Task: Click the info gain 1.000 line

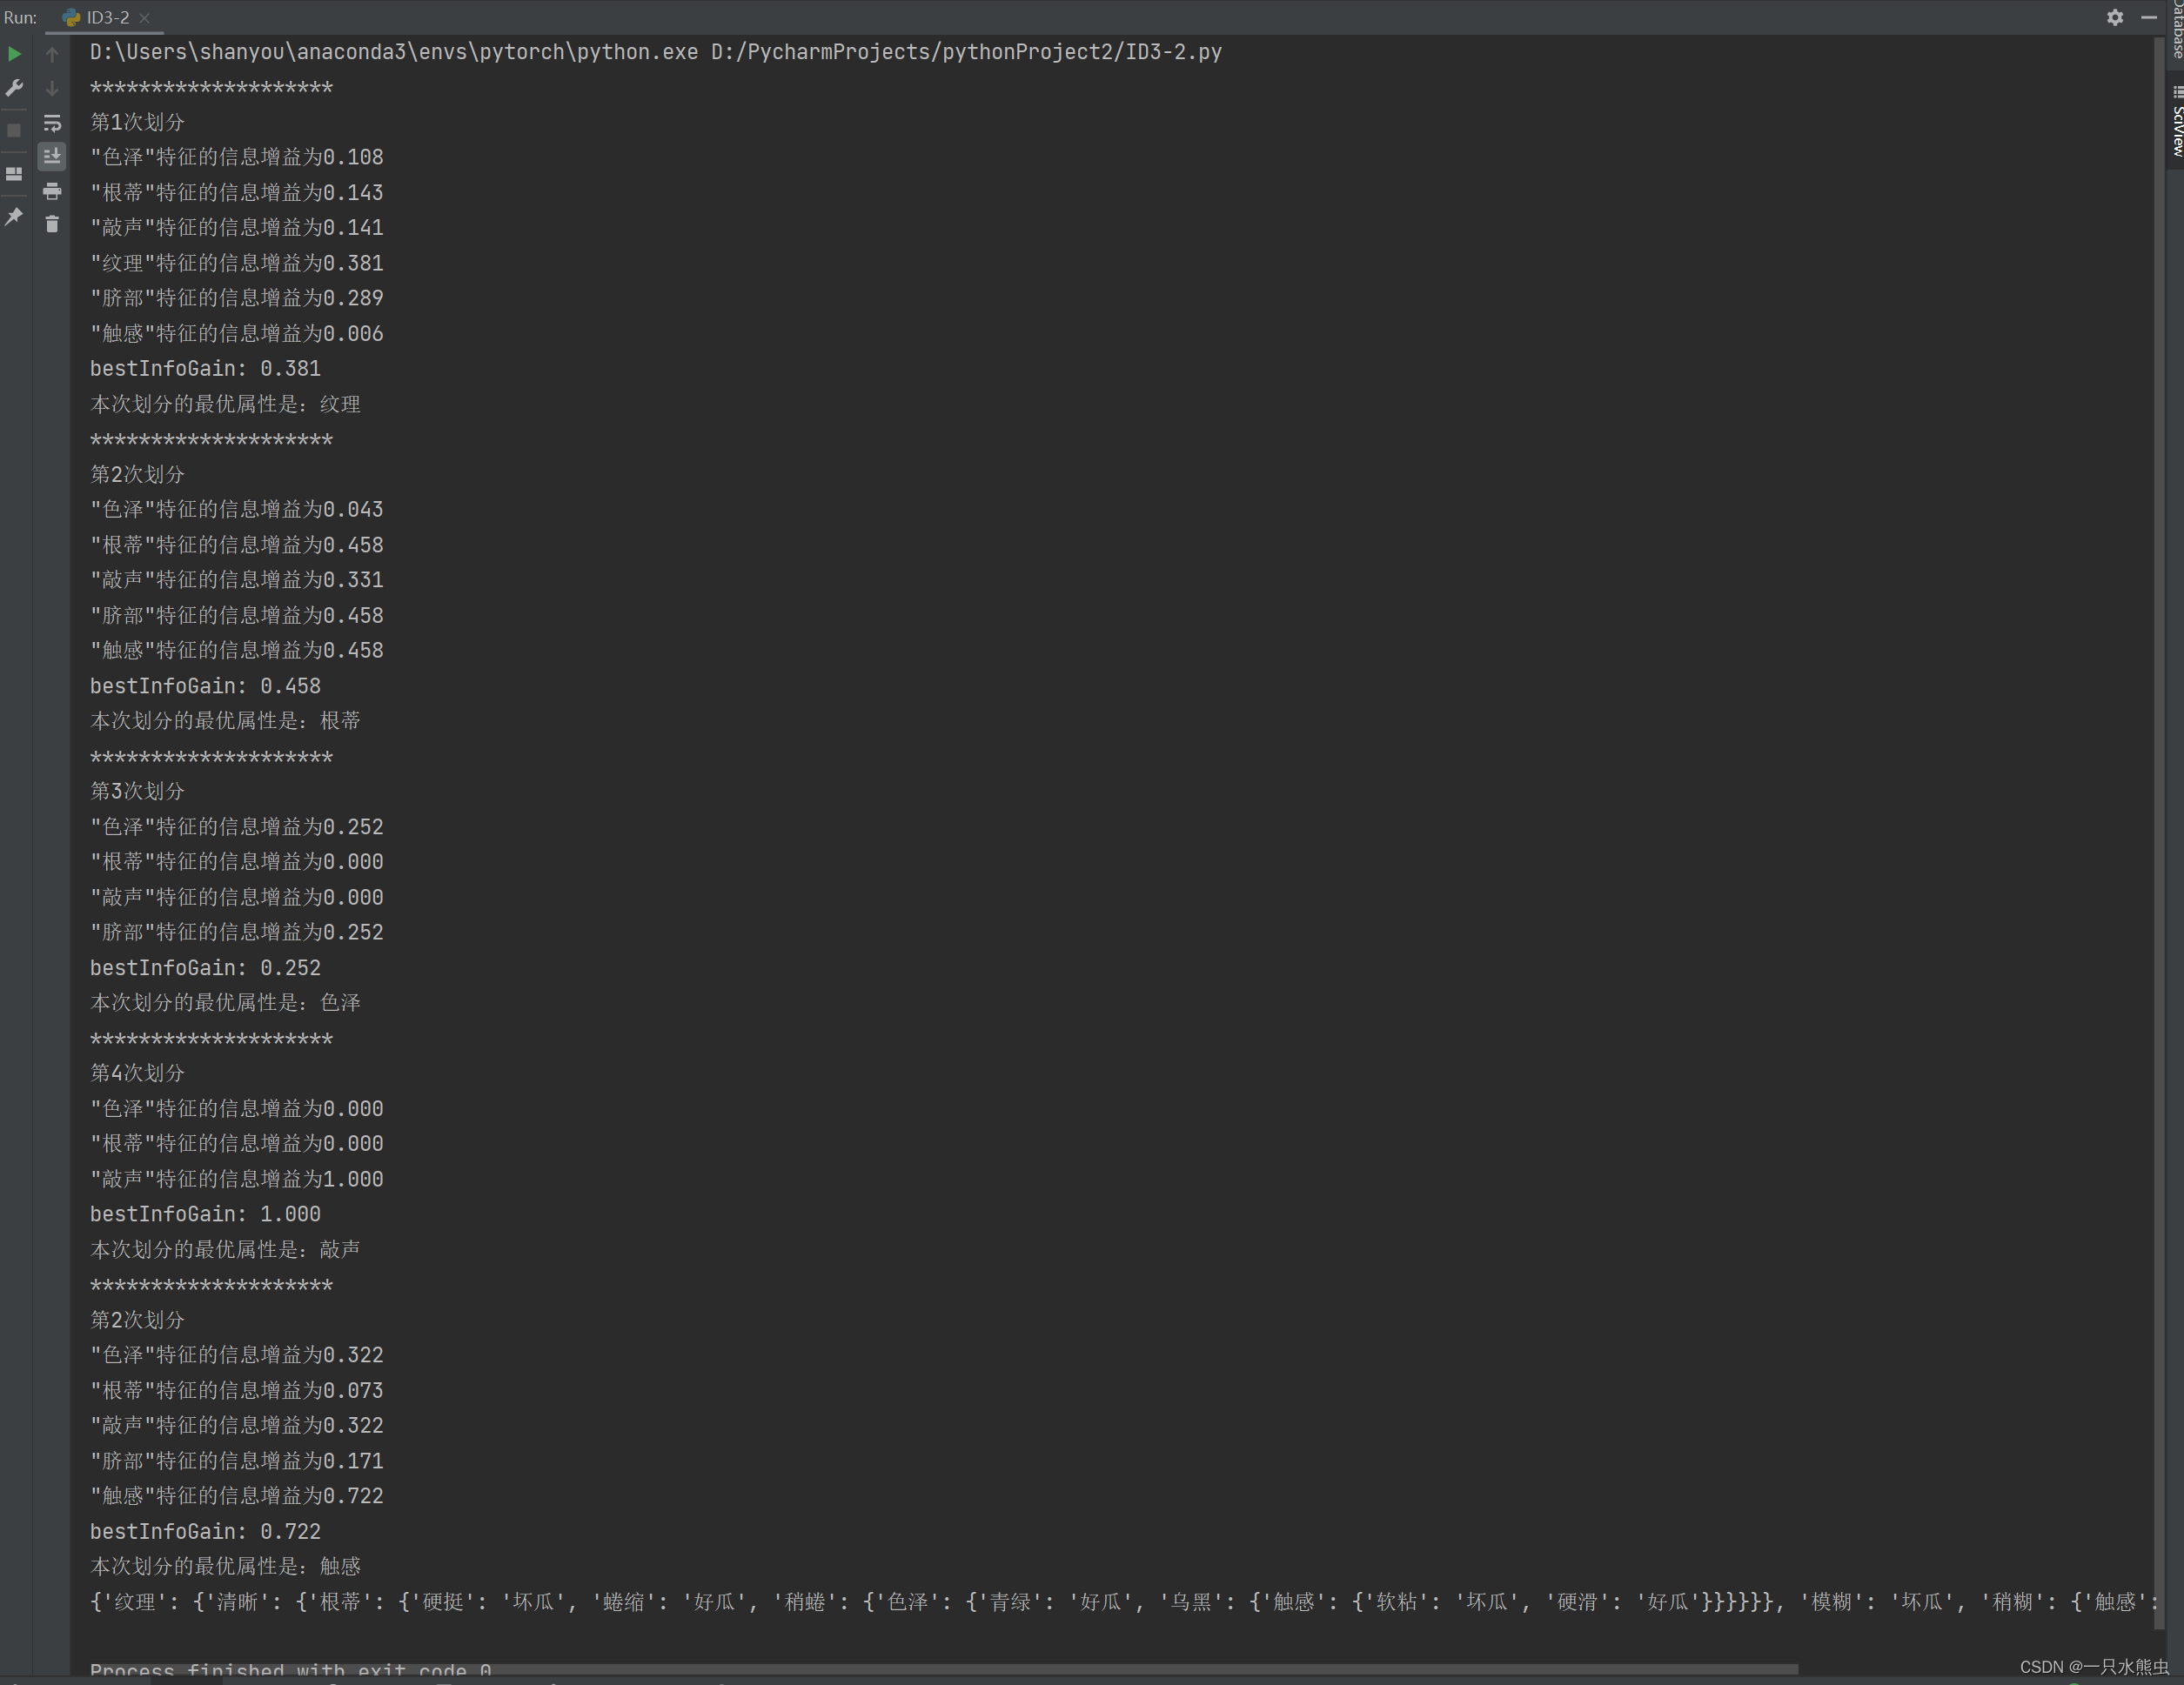Action: coord(237,1179)
